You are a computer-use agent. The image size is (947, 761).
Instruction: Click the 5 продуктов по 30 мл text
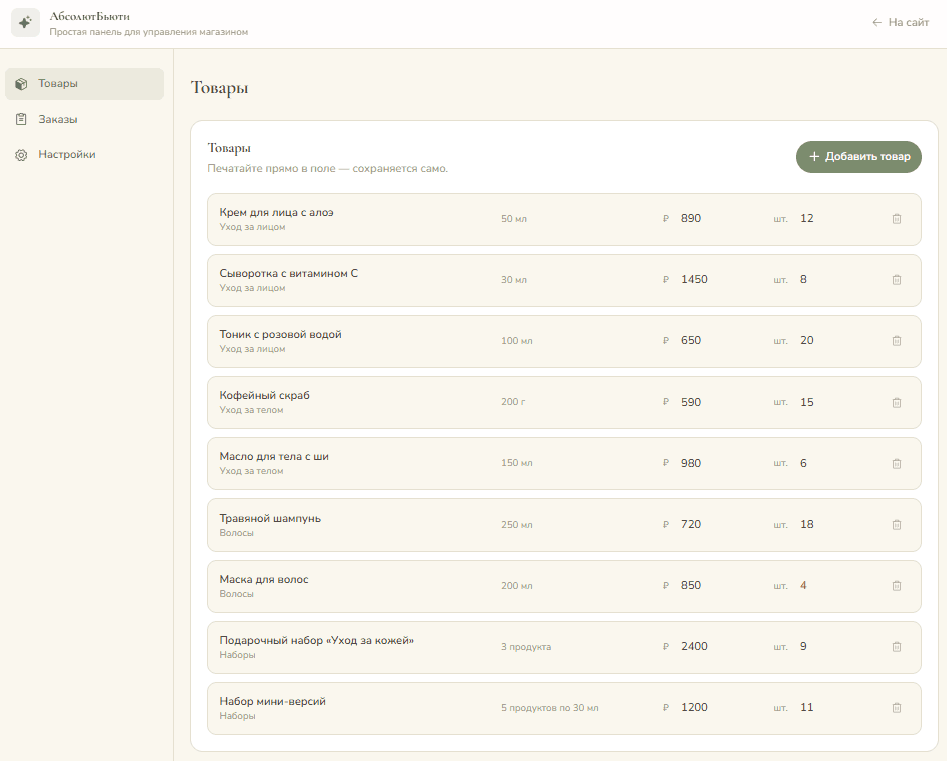[x=550, y=708]
